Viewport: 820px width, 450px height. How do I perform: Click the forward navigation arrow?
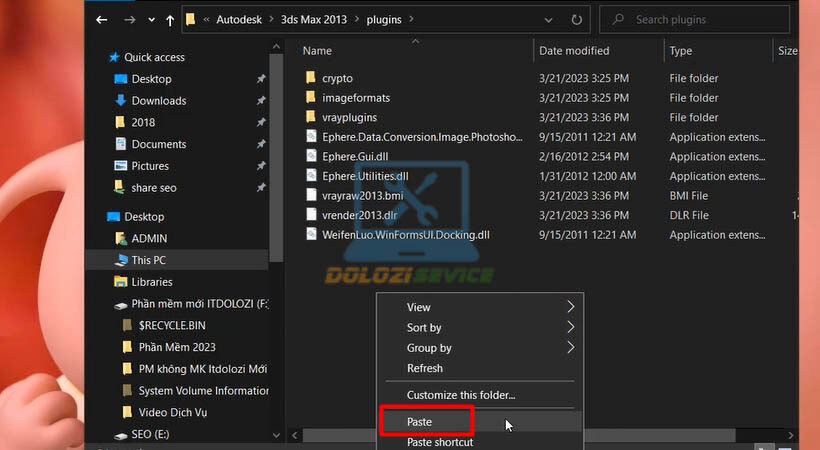coord(129,20)
